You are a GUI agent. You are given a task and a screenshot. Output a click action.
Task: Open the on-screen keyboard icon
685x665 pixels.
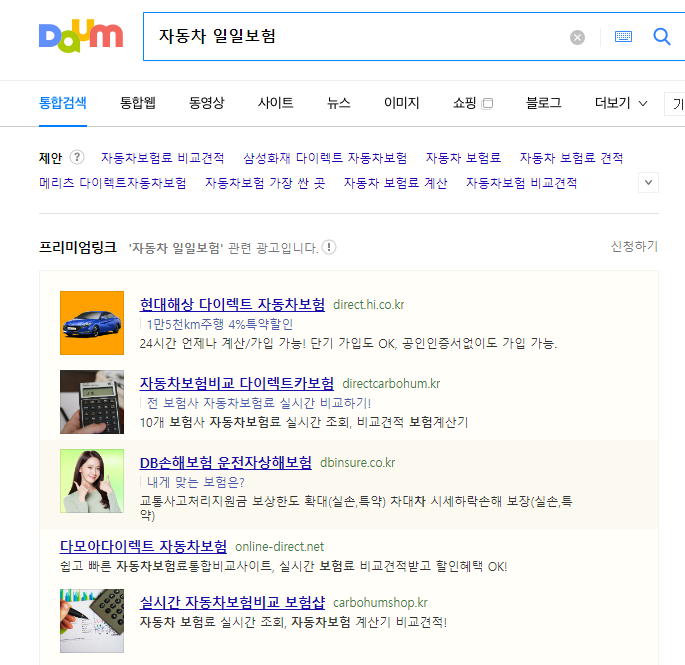[x=623, y=37]
